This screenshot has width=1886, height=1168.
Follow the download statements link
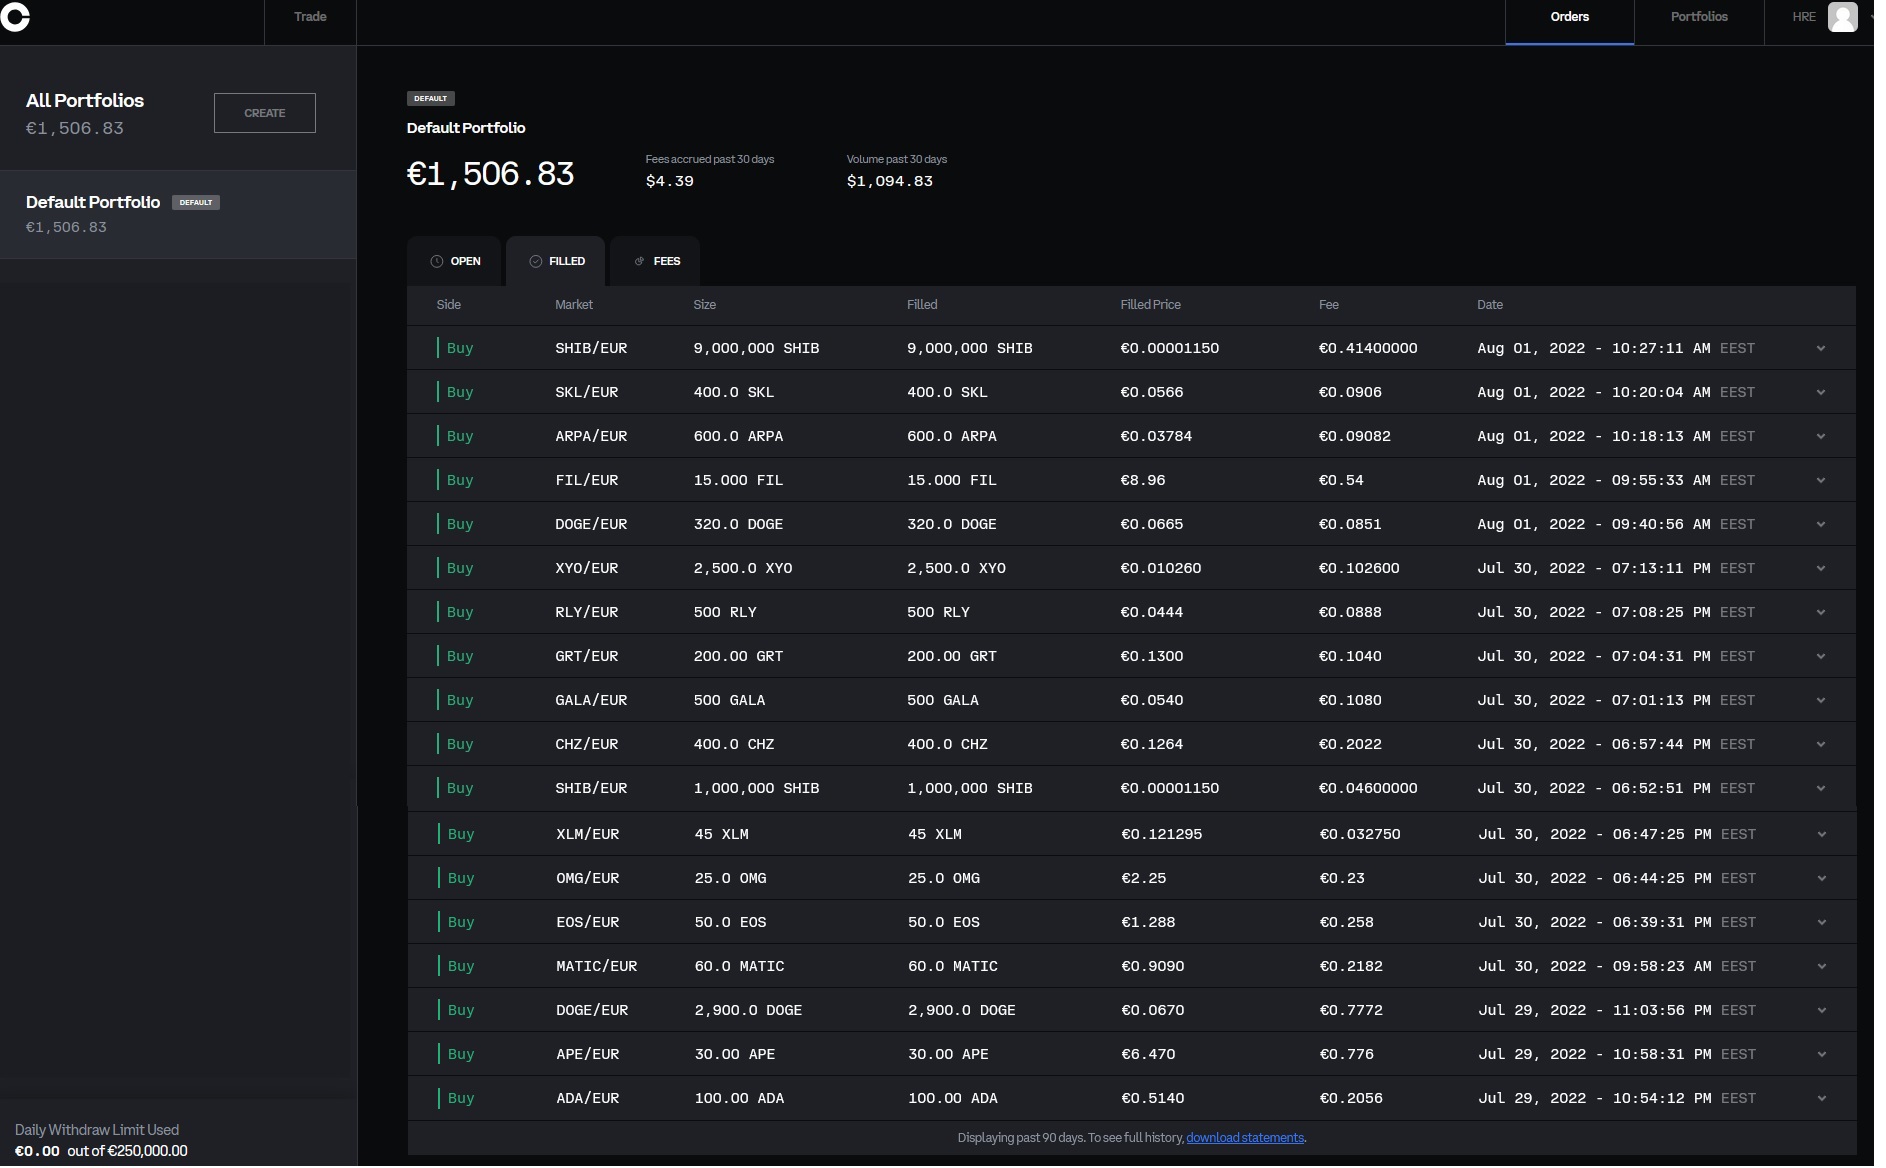coord(1244,1138)
